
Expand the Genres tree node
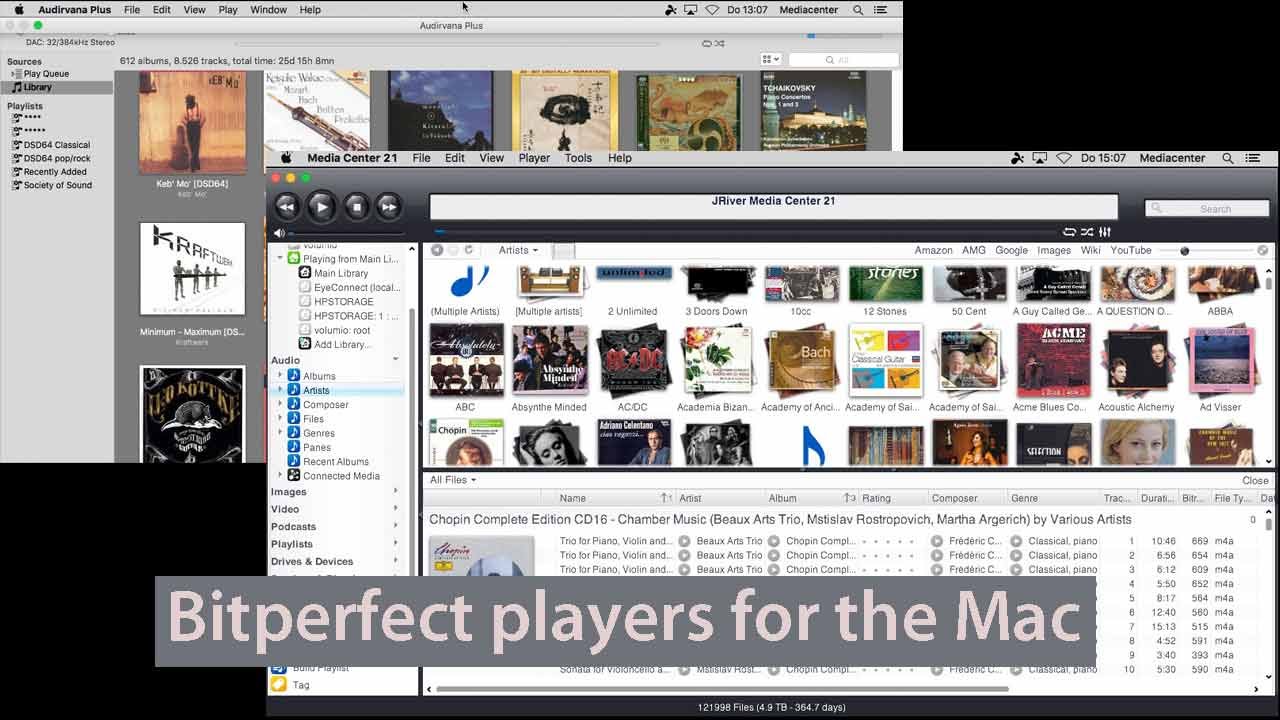280,432
